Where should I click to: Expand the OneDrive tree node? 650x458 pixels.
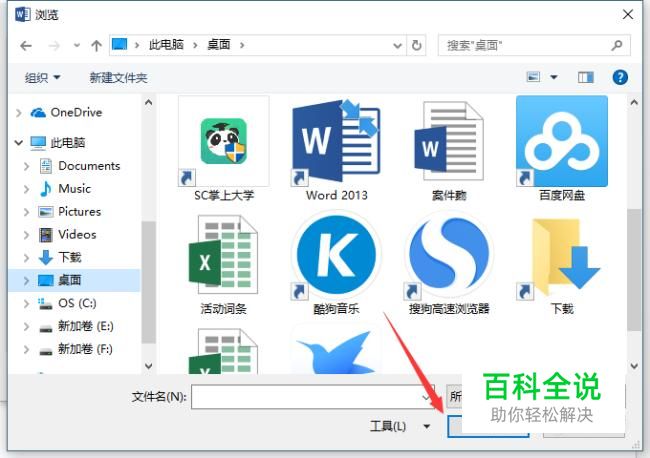click(x=19, y=113)
